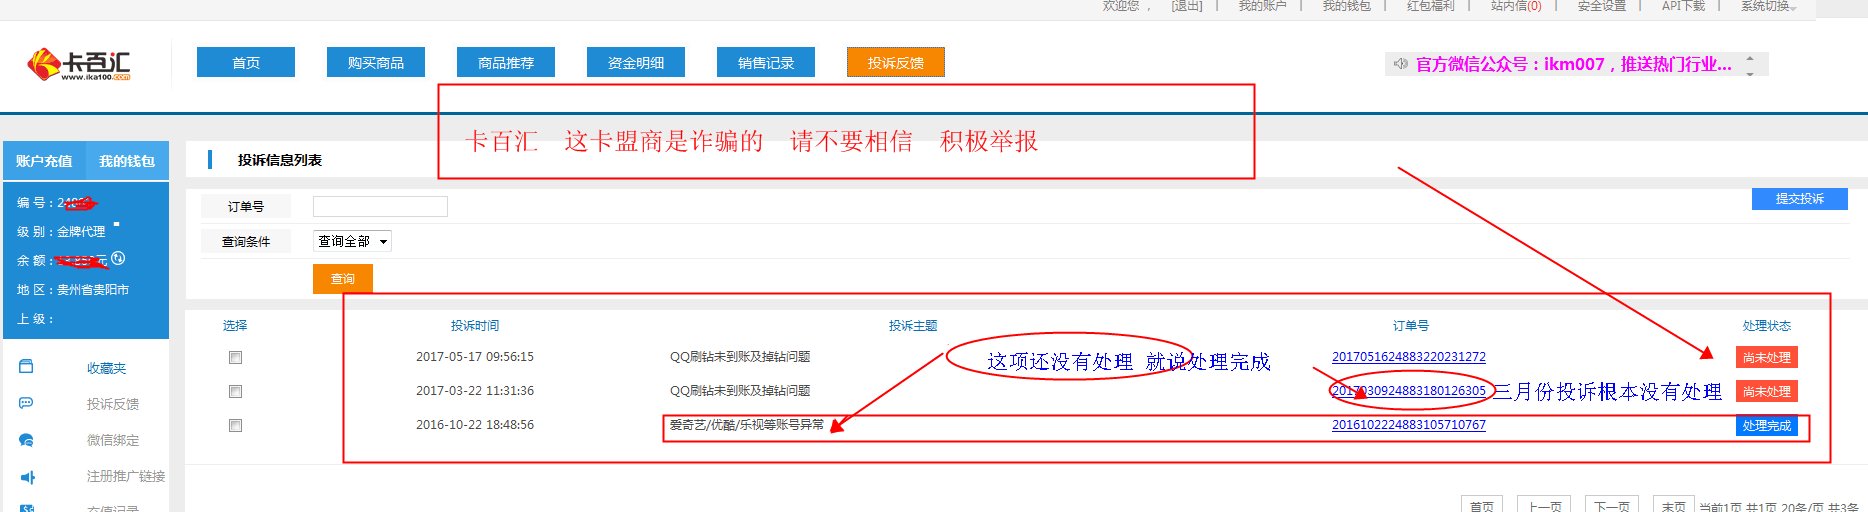Click the 级别：金牌代理 account info line
Viewport: 1868px width, 512px height.
click(61, 232)
